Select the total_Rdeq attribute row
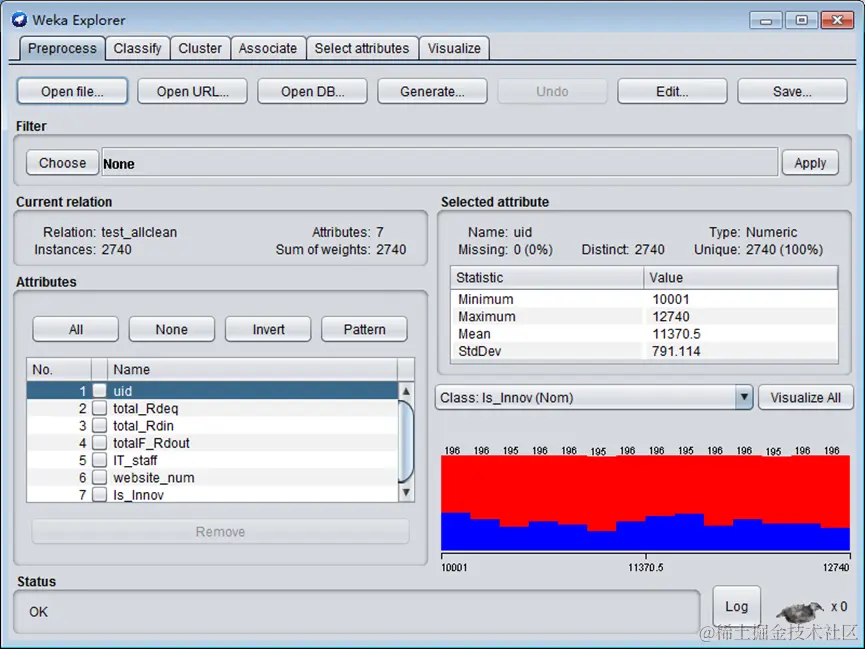Screen dimensions: 865x649 click(212, 408)
